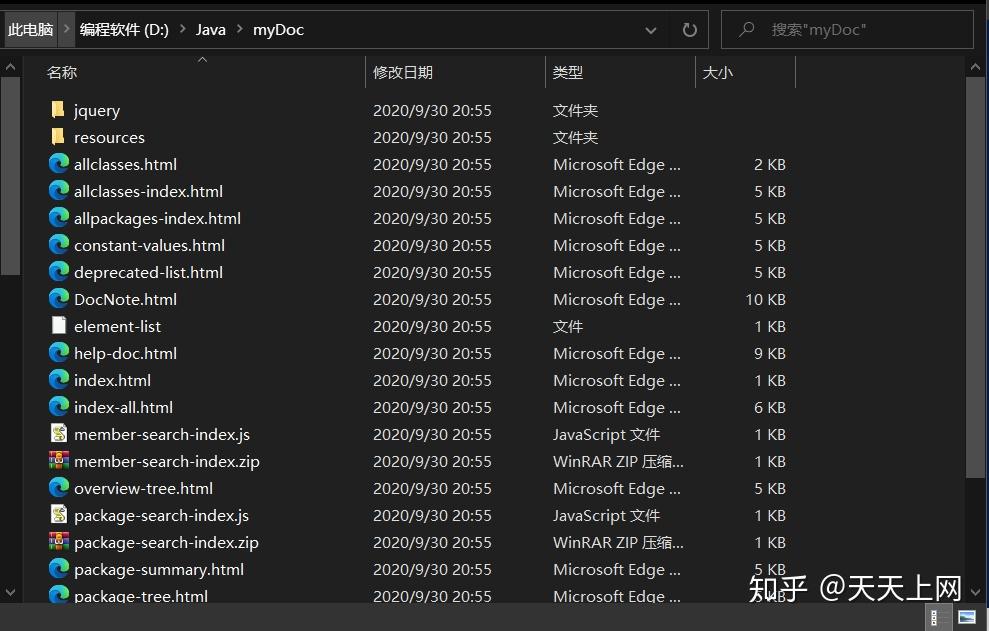
Task: Click the Edge icon beside index-all.html
Action: tap(59, 407)
